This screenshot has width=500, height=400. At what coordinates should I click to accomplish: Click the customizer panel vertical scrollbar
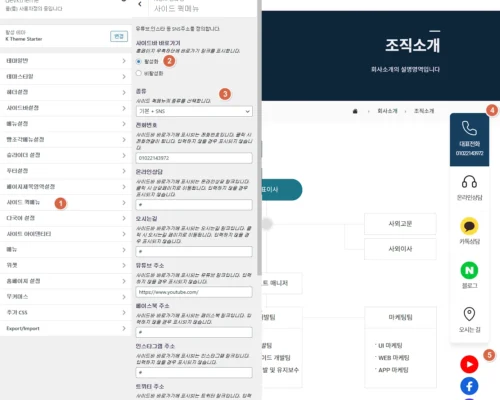259,140
